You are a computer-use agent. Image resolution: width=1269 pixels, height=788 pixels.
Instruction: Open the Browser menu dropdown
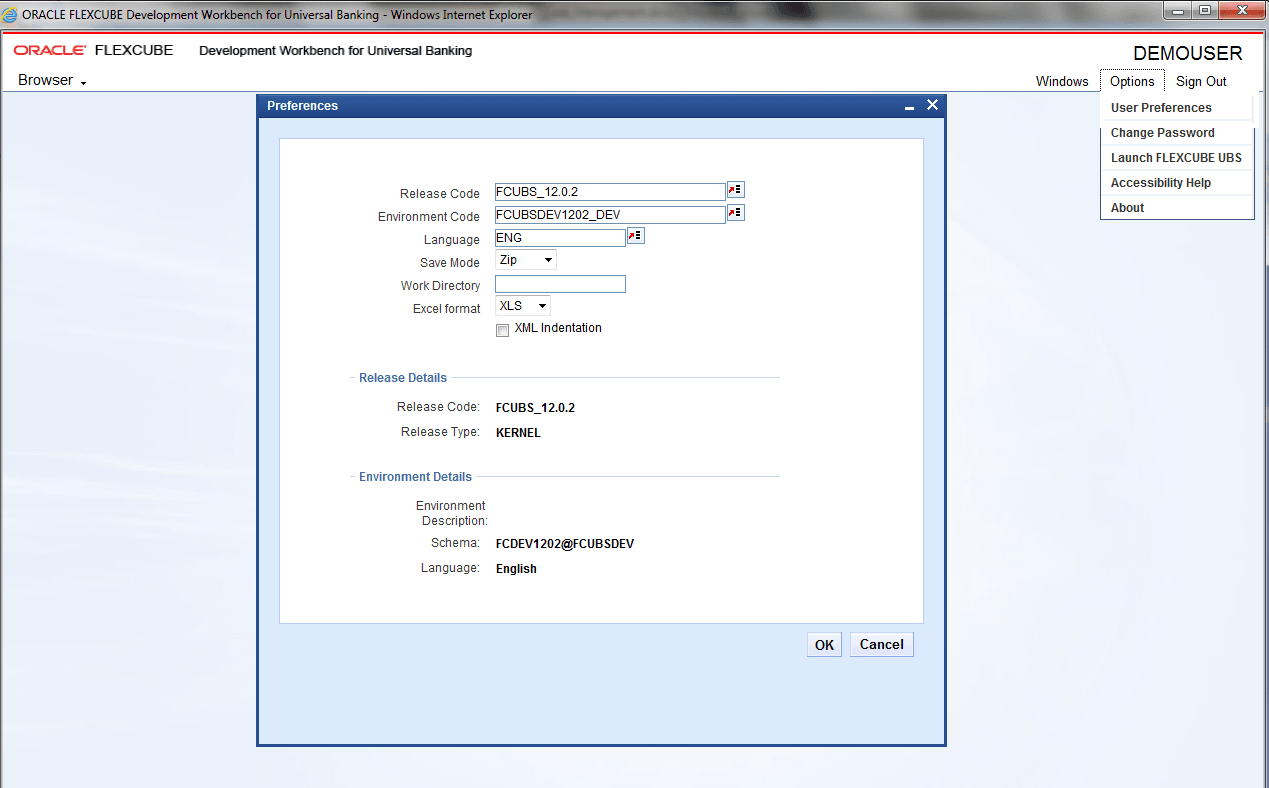[x=52, y=81]
